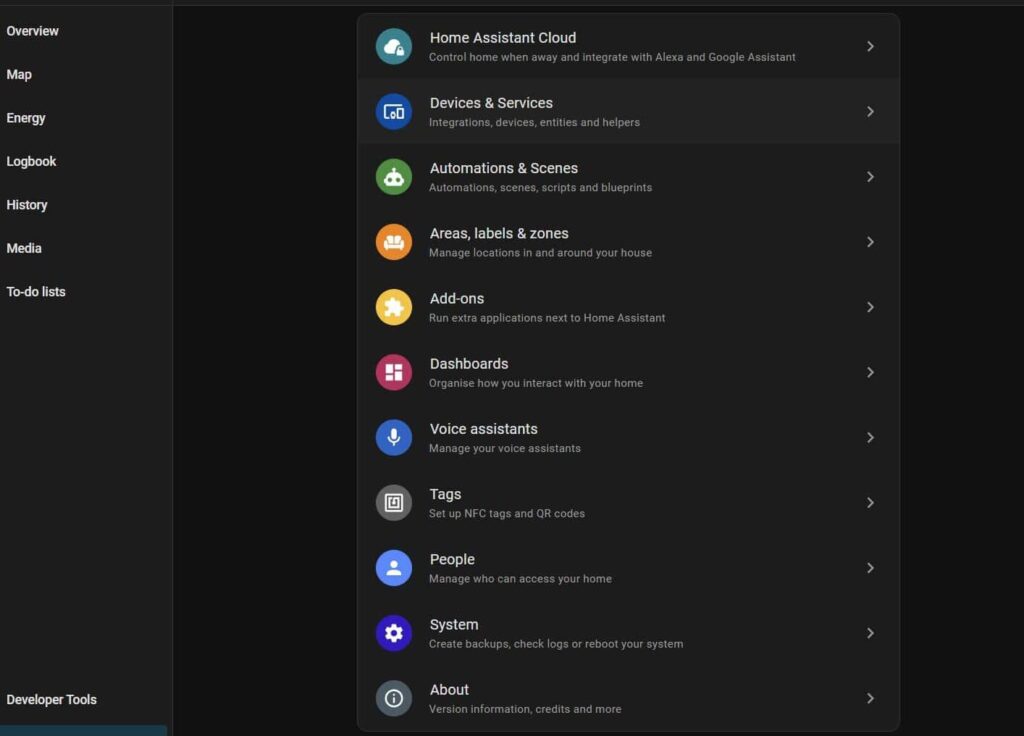Click 'Run extra applications next to Home Assistant'
Viewport: 1024px width, 736px height.
(x=547, y=318)
